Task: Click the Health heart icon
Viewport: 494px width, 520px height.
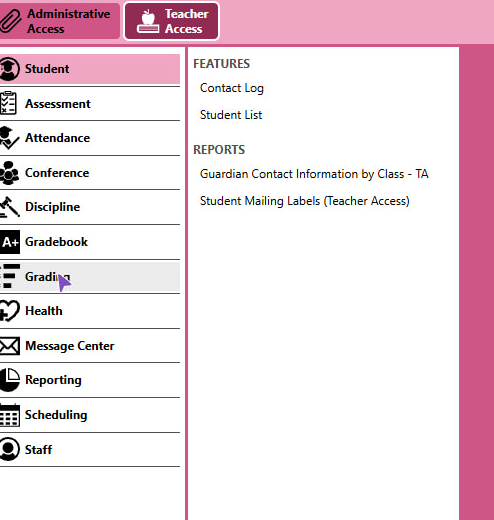Action: pos(10,311)
